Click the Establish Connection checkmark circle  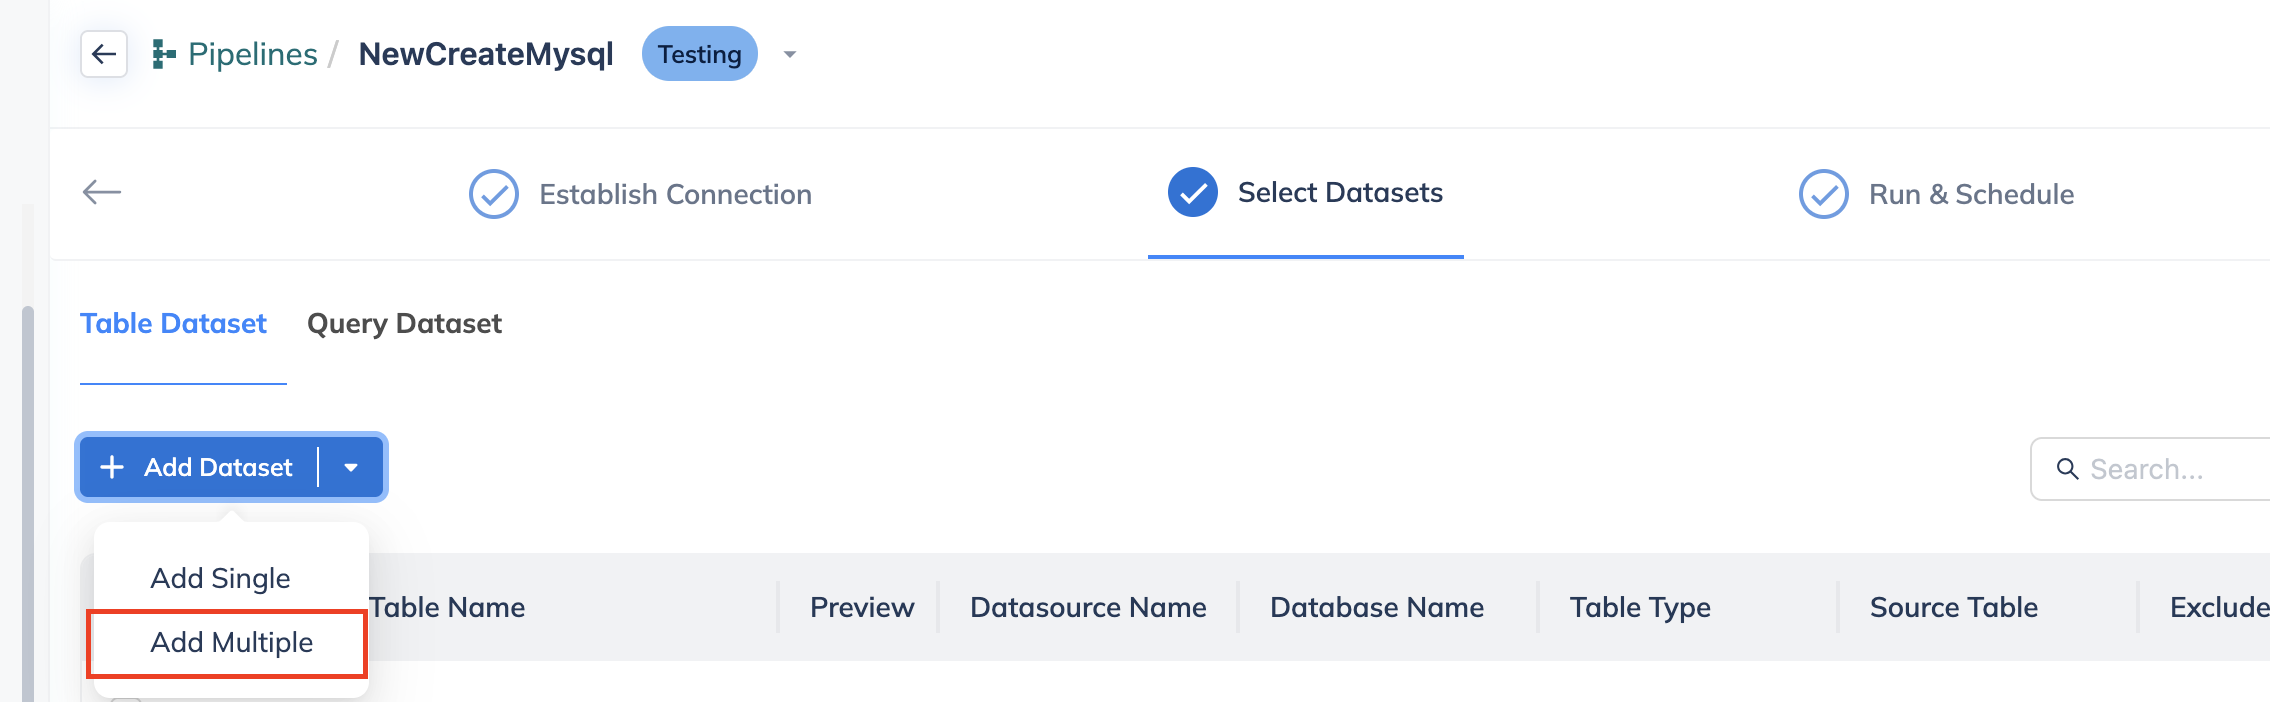pyautogui.click(x=494, y=194)
